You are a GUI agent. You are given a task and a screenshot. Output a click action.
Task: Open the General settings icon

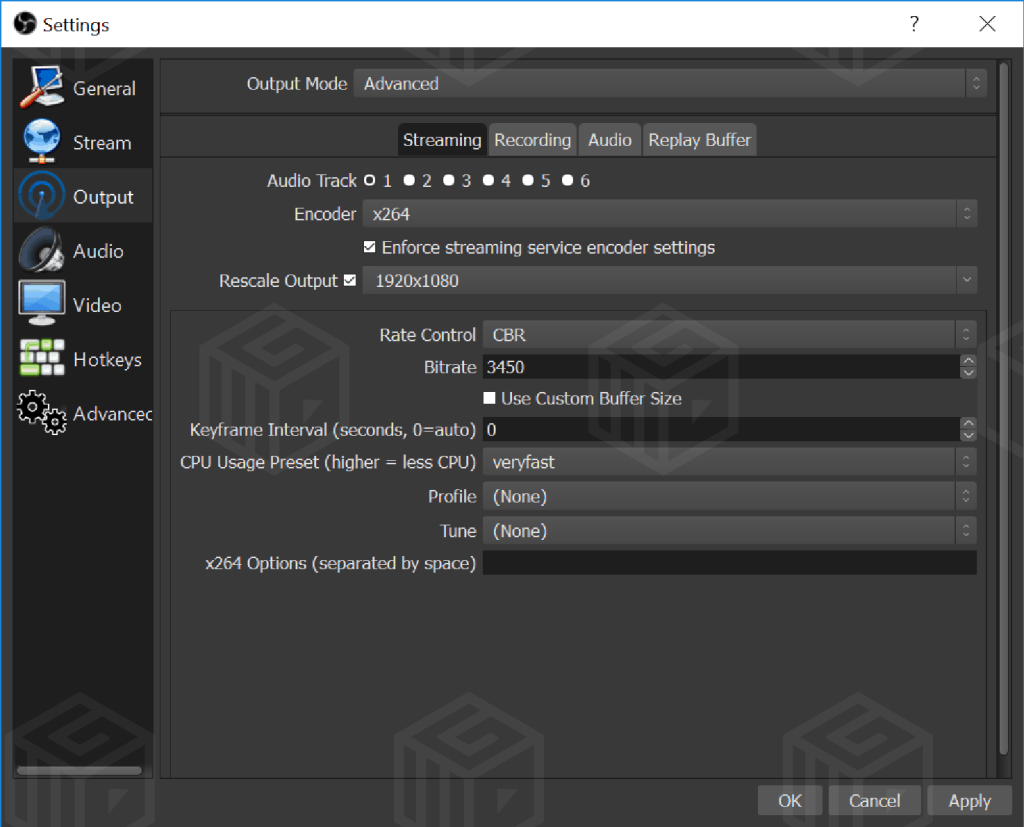click(x=42, y=87)
